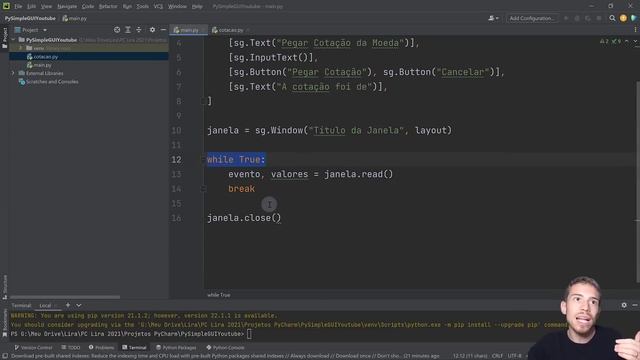Go to next highlighted error arrow
Viewport: 640px width, 360px height.
[x=635, y=41]
